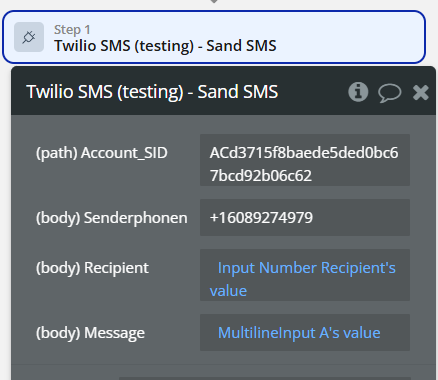The width and height of the screenshot is (438, 380).
Task: Open 'Input Number Recipient's value' dynamic expression
Action: [x=302, y=279]
